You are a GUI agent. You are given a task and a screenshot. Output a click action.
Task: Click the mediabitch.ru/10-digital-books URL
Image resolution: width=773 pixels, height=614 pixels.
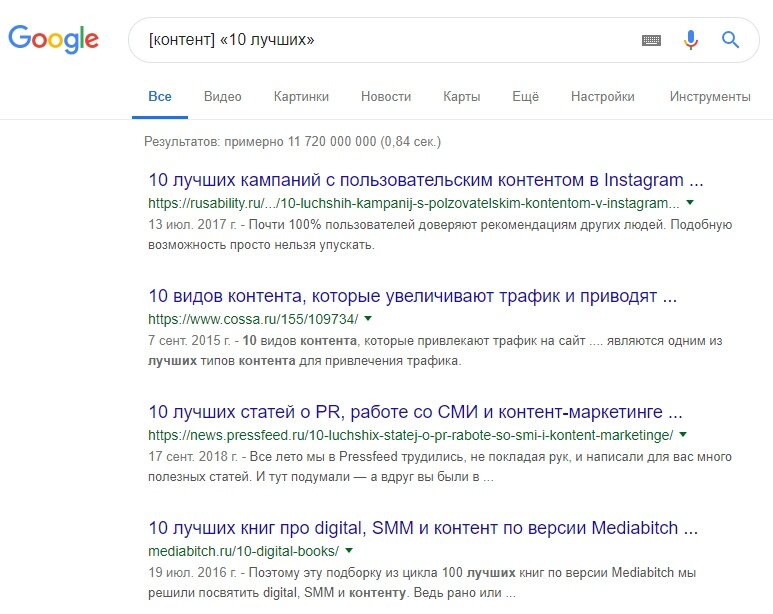tap(244, 551)
